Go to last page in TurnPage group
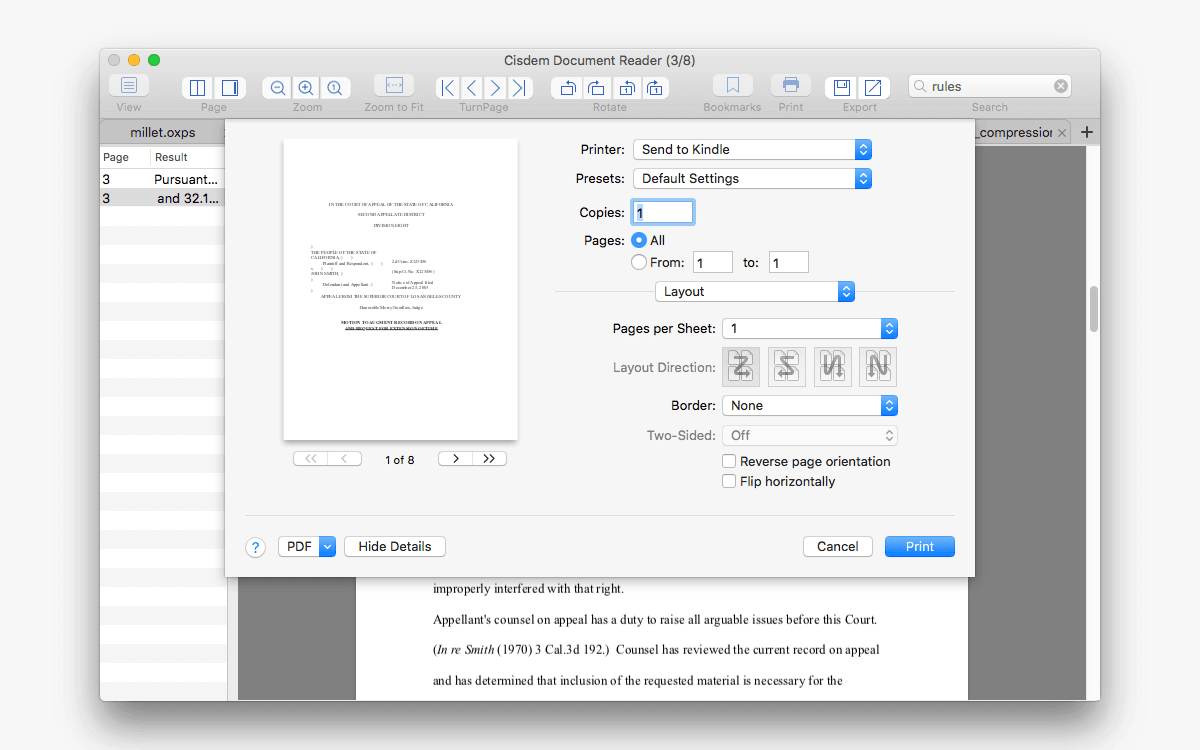1200x750 pixels. pyautogui.click(x=519, y=88)
